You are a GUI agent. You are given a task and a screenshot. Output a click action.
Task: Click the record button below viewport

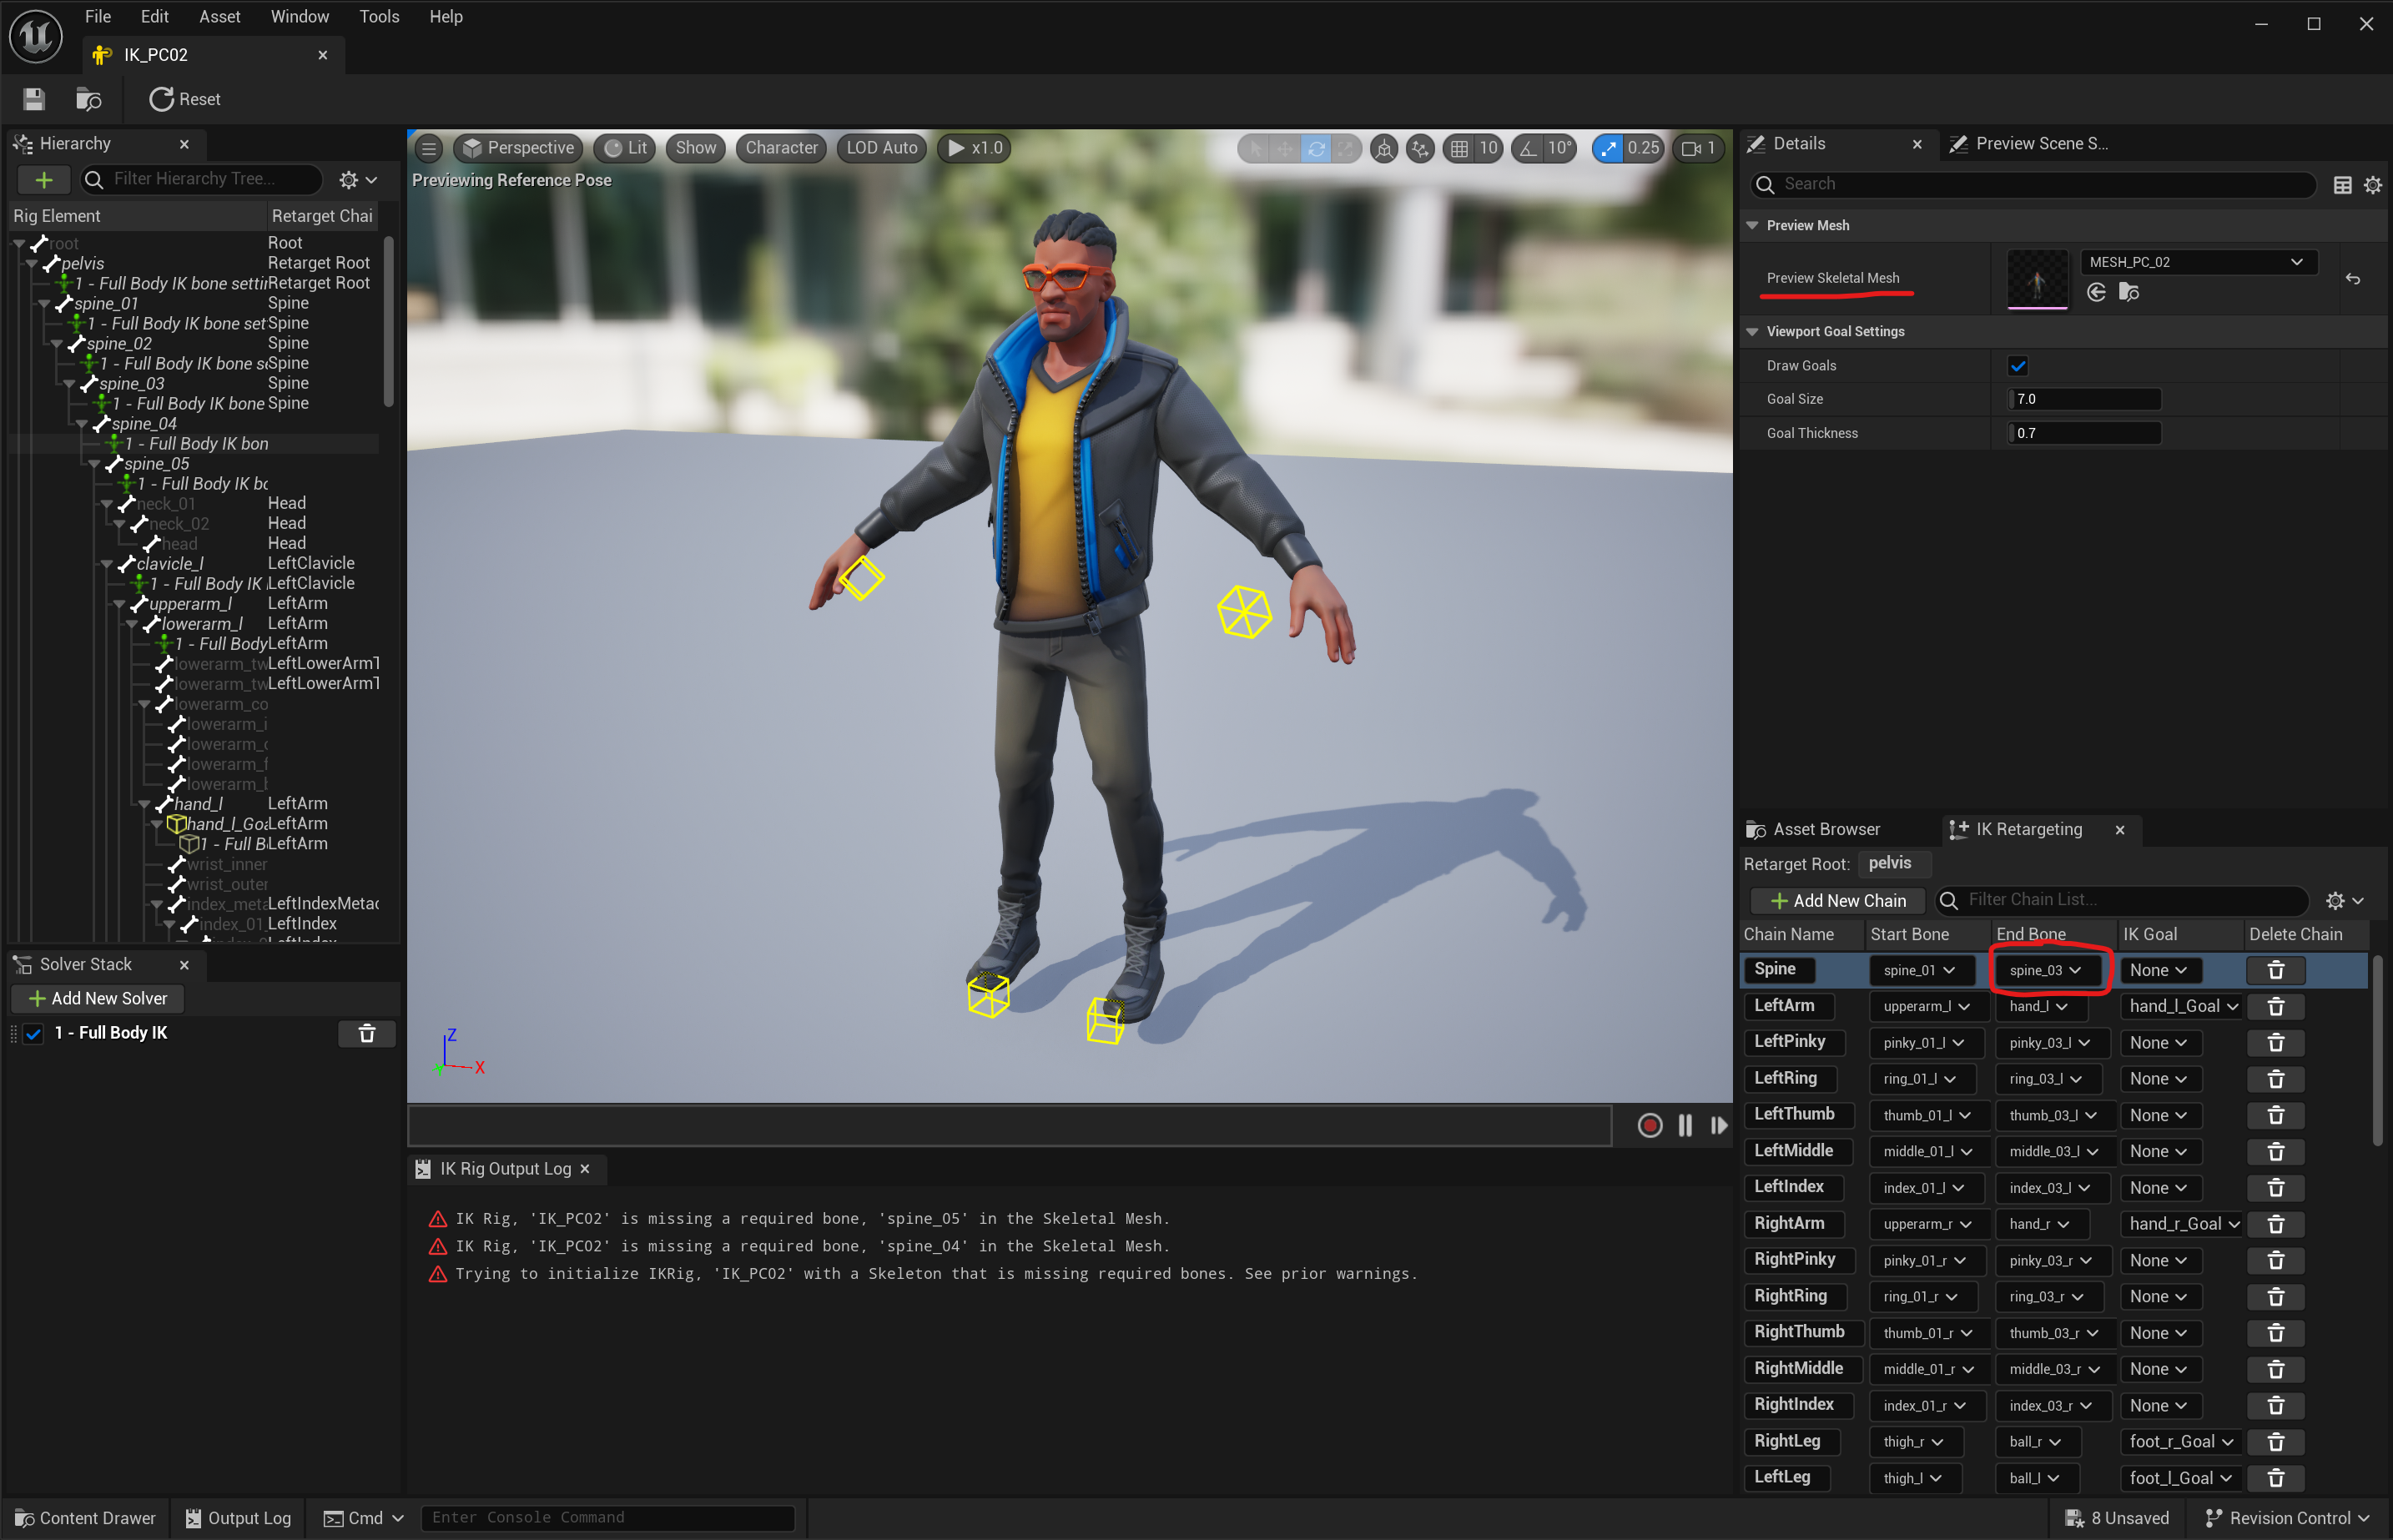click(1650, 1126)
